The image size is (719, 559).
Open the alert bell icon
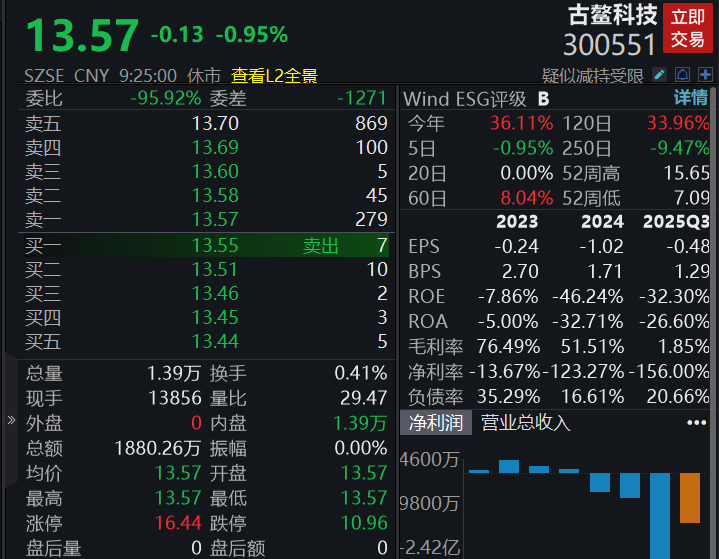click(682, 74)
